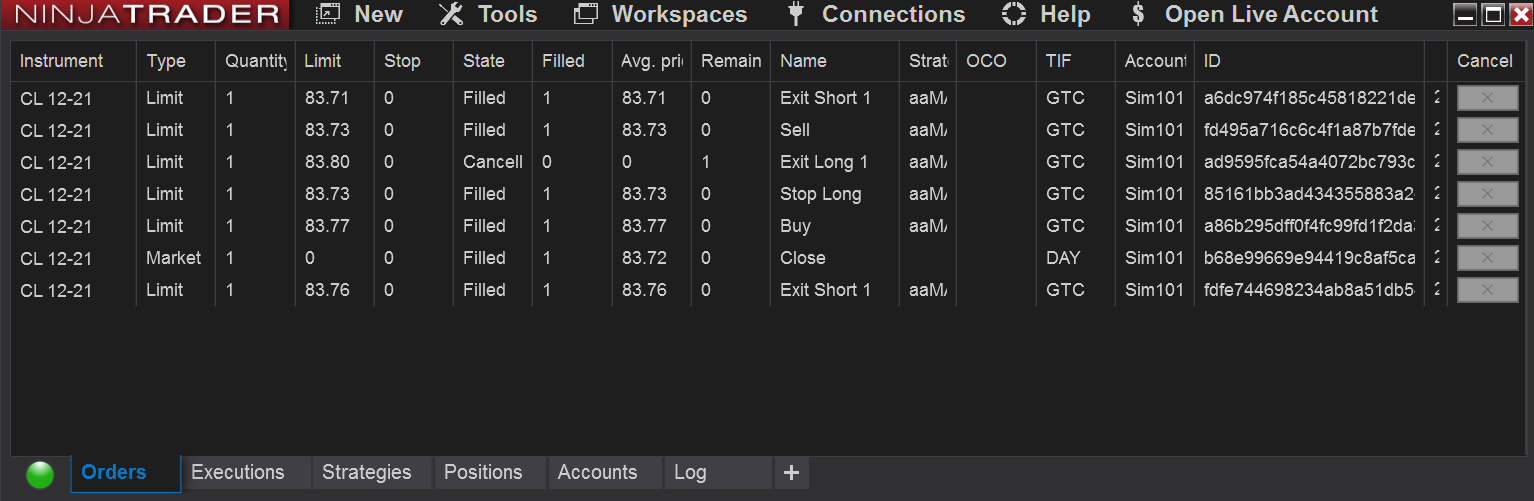Viewport: 1534px width, 501px height.
Task: Click the Workspaces windows icon
Action: pyautogui.click(x=585, y=14)
